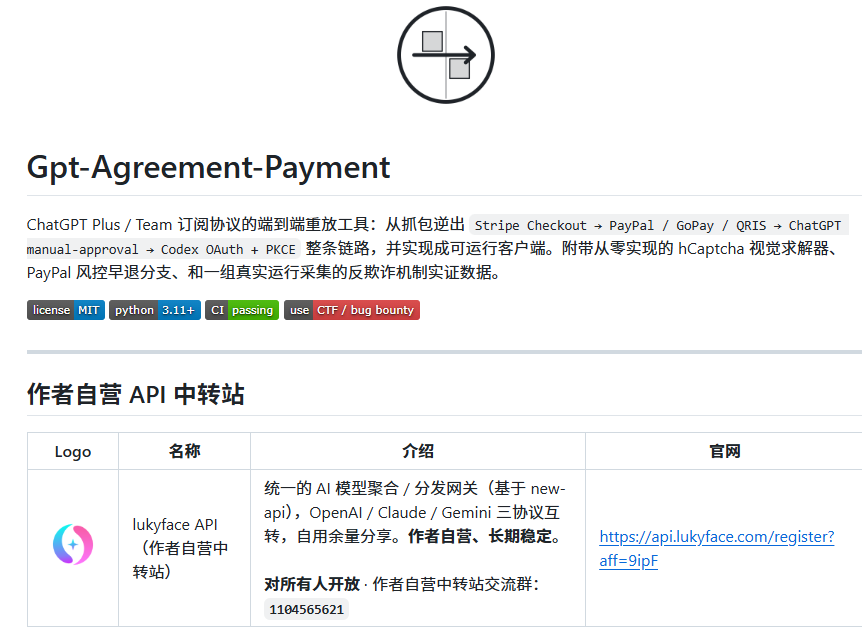Open the use CTF / bug bounty badge
Screen dimensions: 862x640
[x=352, y=310]
